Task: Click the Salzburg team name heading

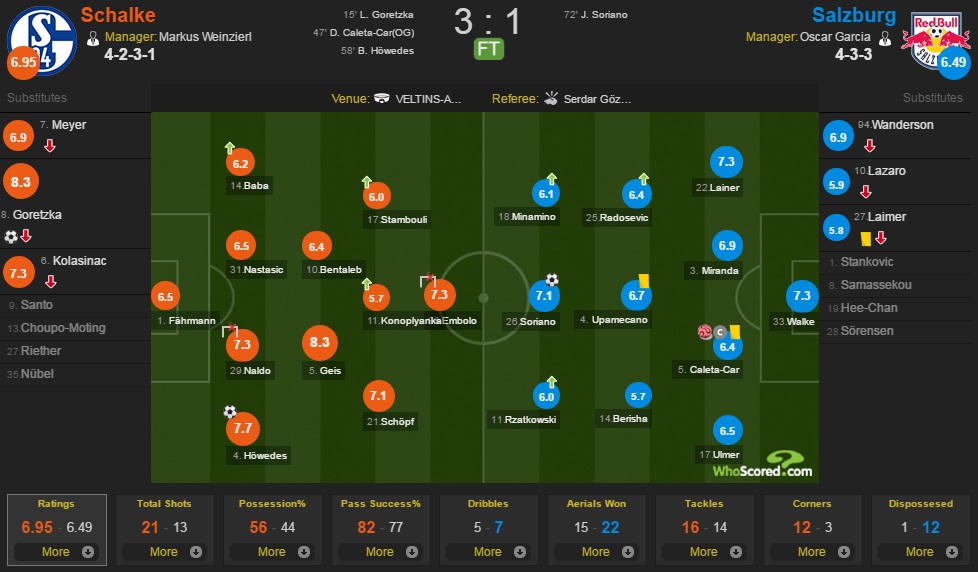Action: pyautogui.click(x=853, y=15)
